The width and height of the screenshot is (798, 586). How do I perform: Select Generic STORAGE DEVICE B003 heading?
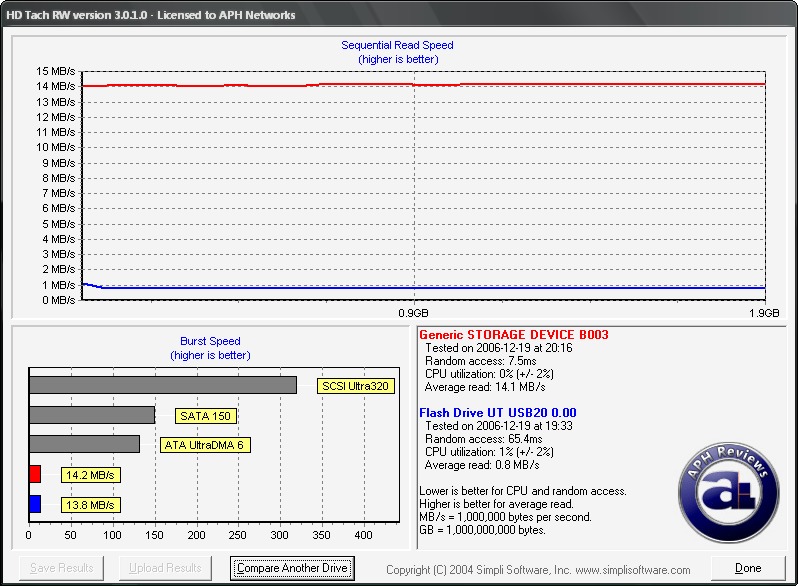click(513, 335)
